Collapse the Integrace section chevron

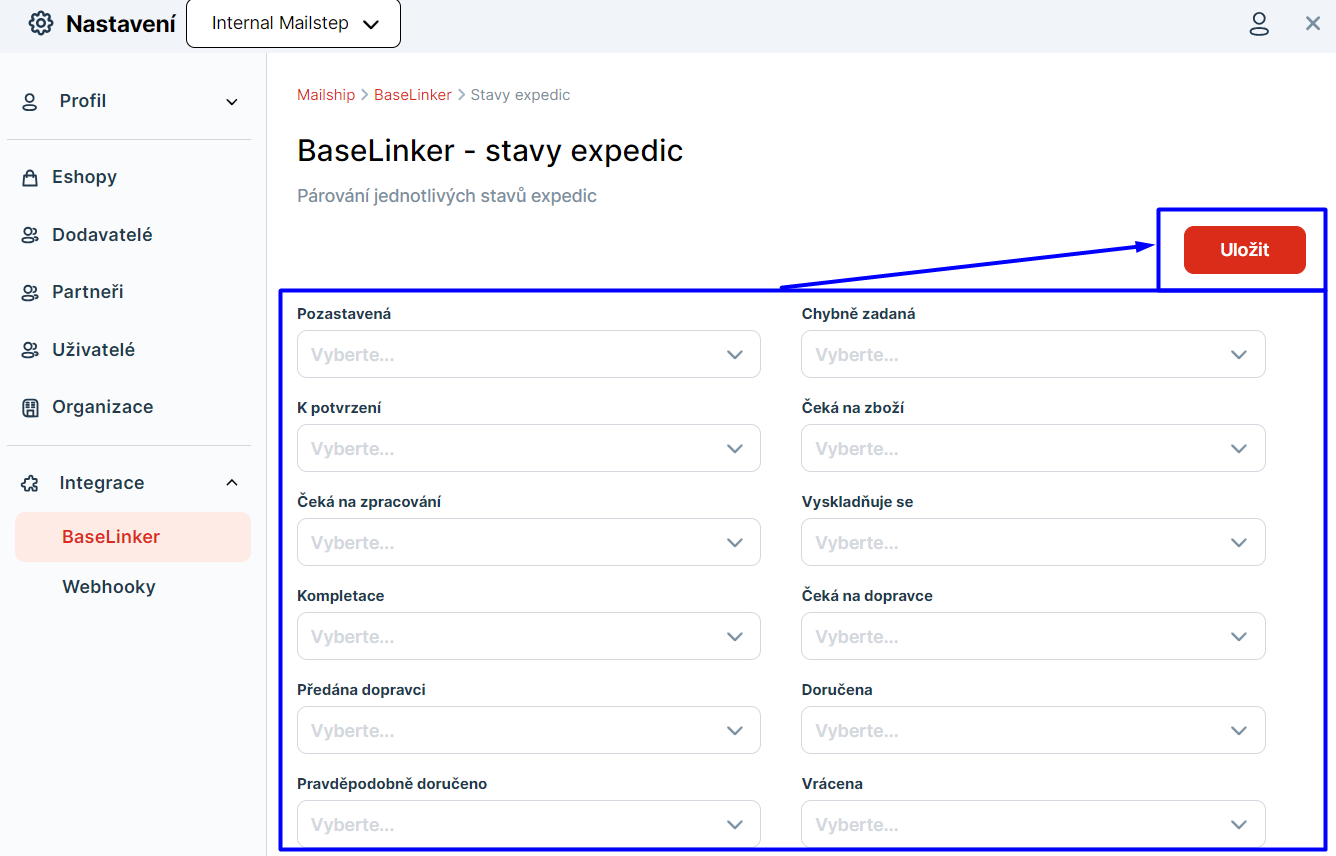point(232,483)
